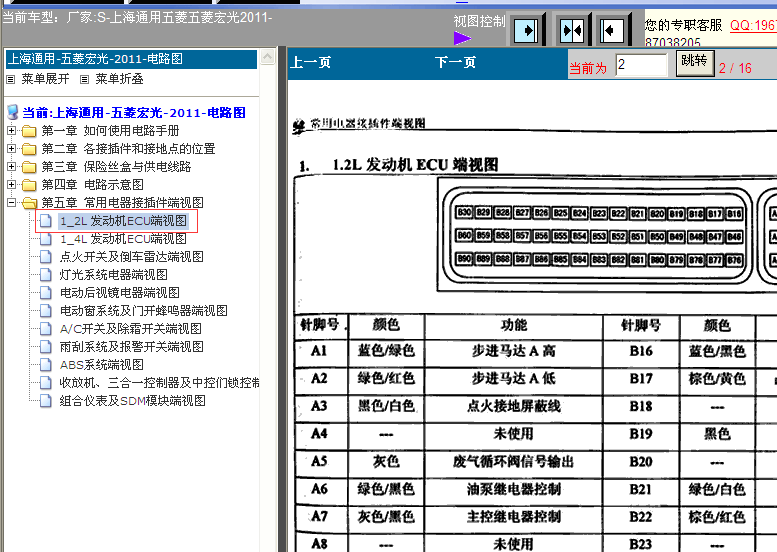The image size is (777, 552).
Task: Open 电动后视镜电器端视图 tree entry
Action: [119, 293]
